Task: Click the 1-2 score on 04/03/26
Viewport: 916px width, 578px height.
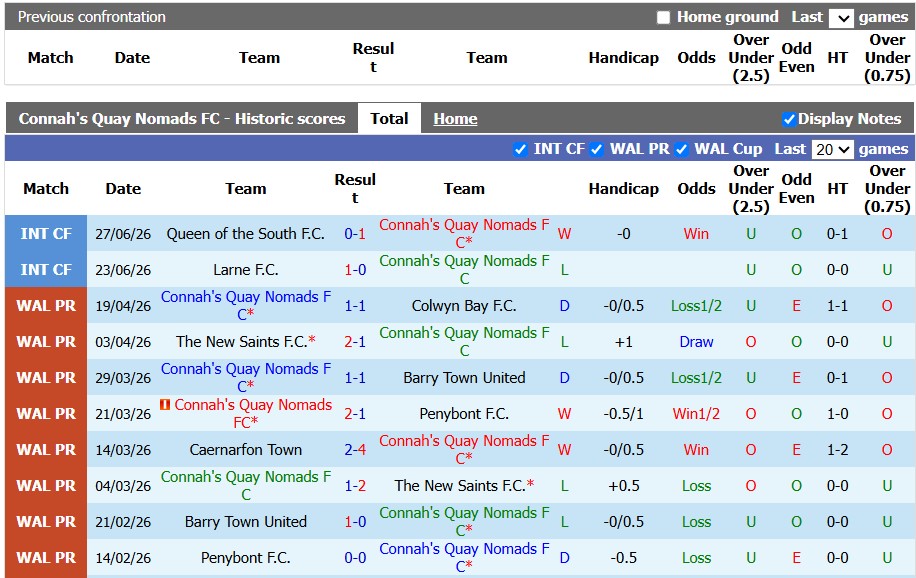Action: pos(355,486)
